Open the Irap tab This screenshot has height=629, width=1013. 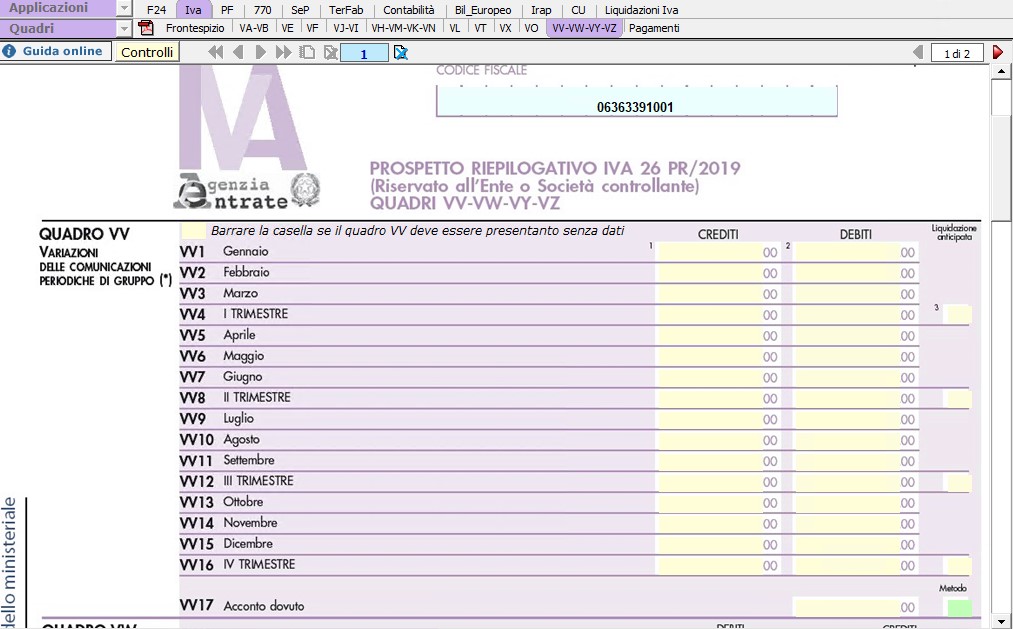pos(541,10)
